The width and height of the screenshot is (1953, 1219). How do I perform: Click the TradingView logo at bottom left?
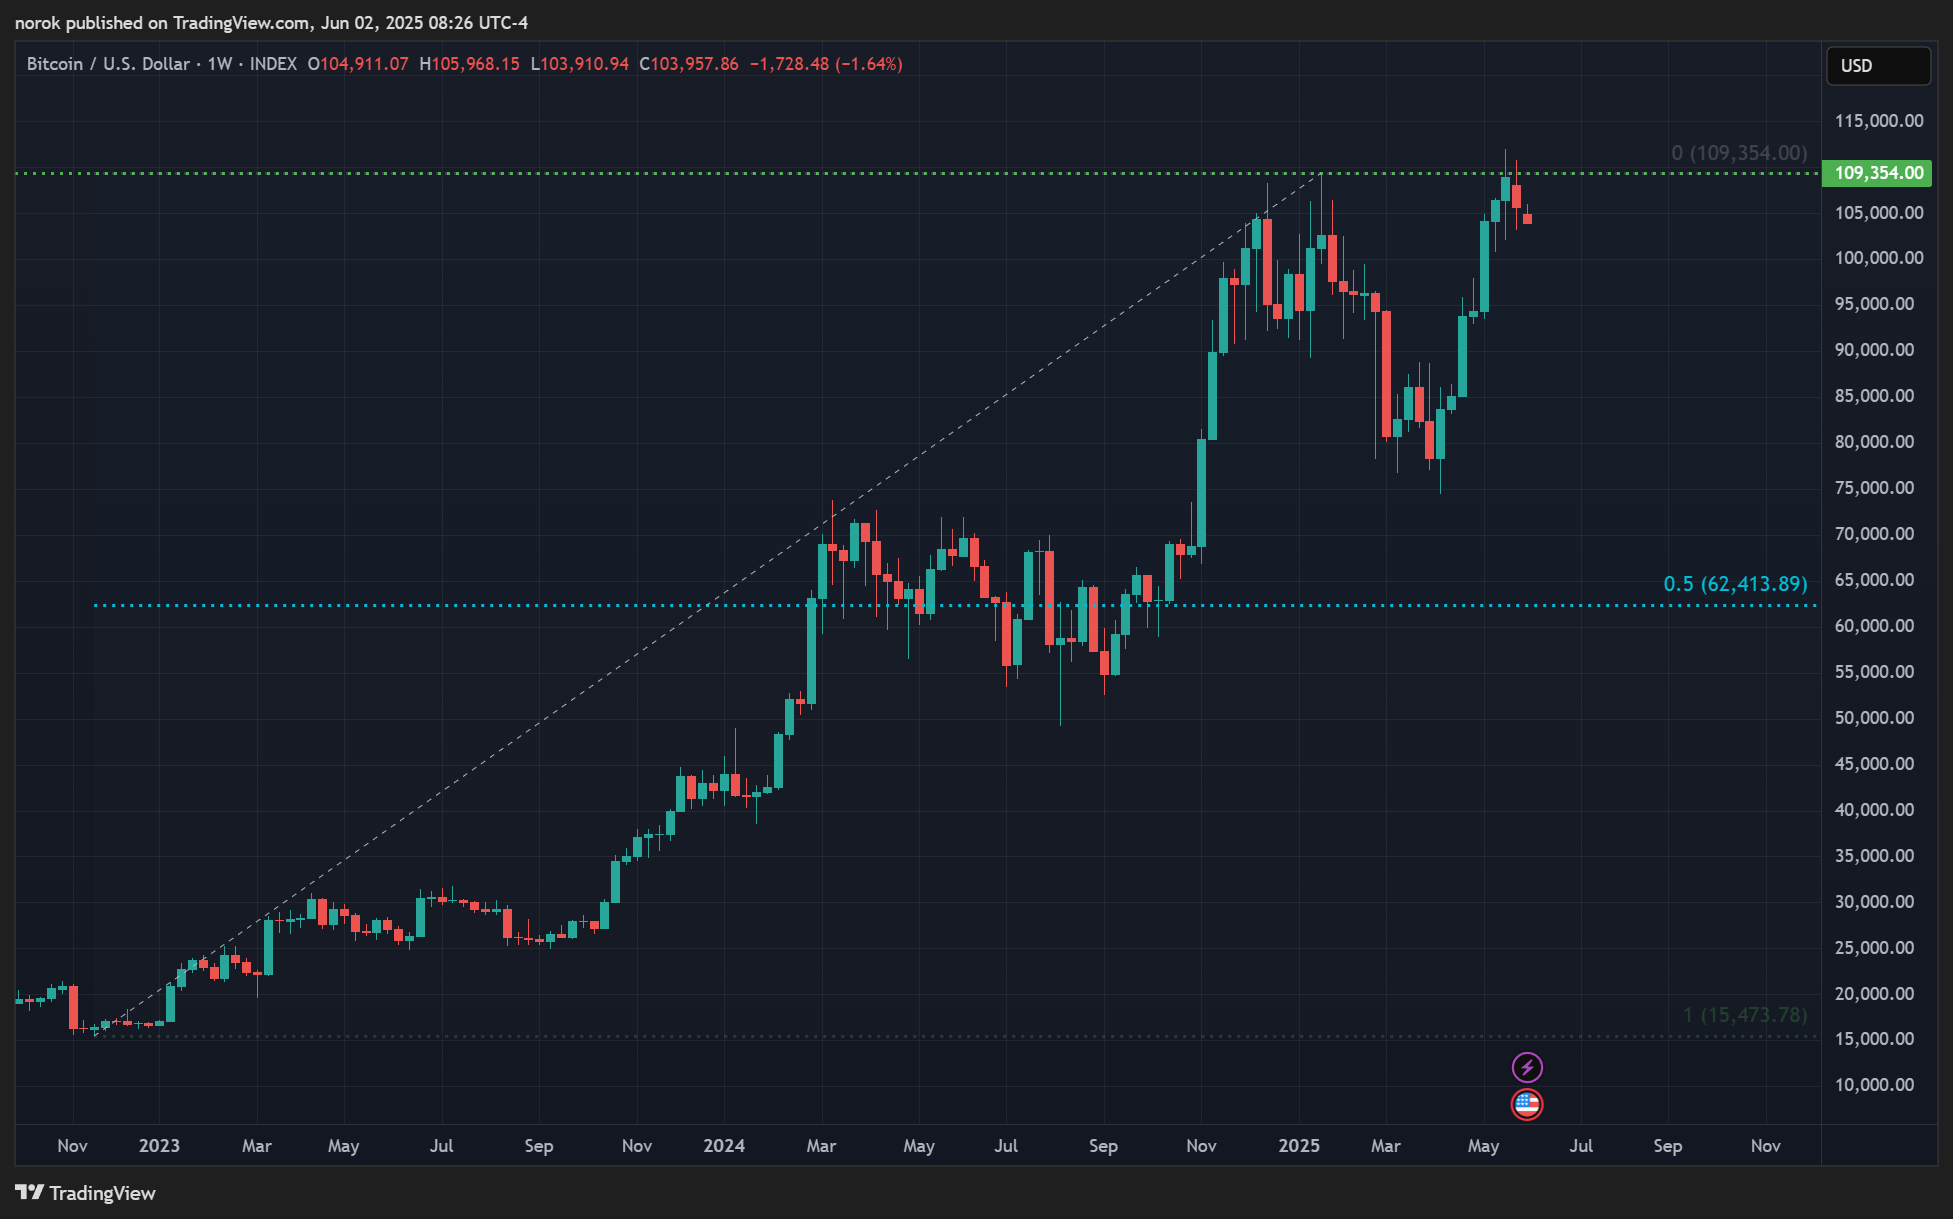coord(86,1193)
